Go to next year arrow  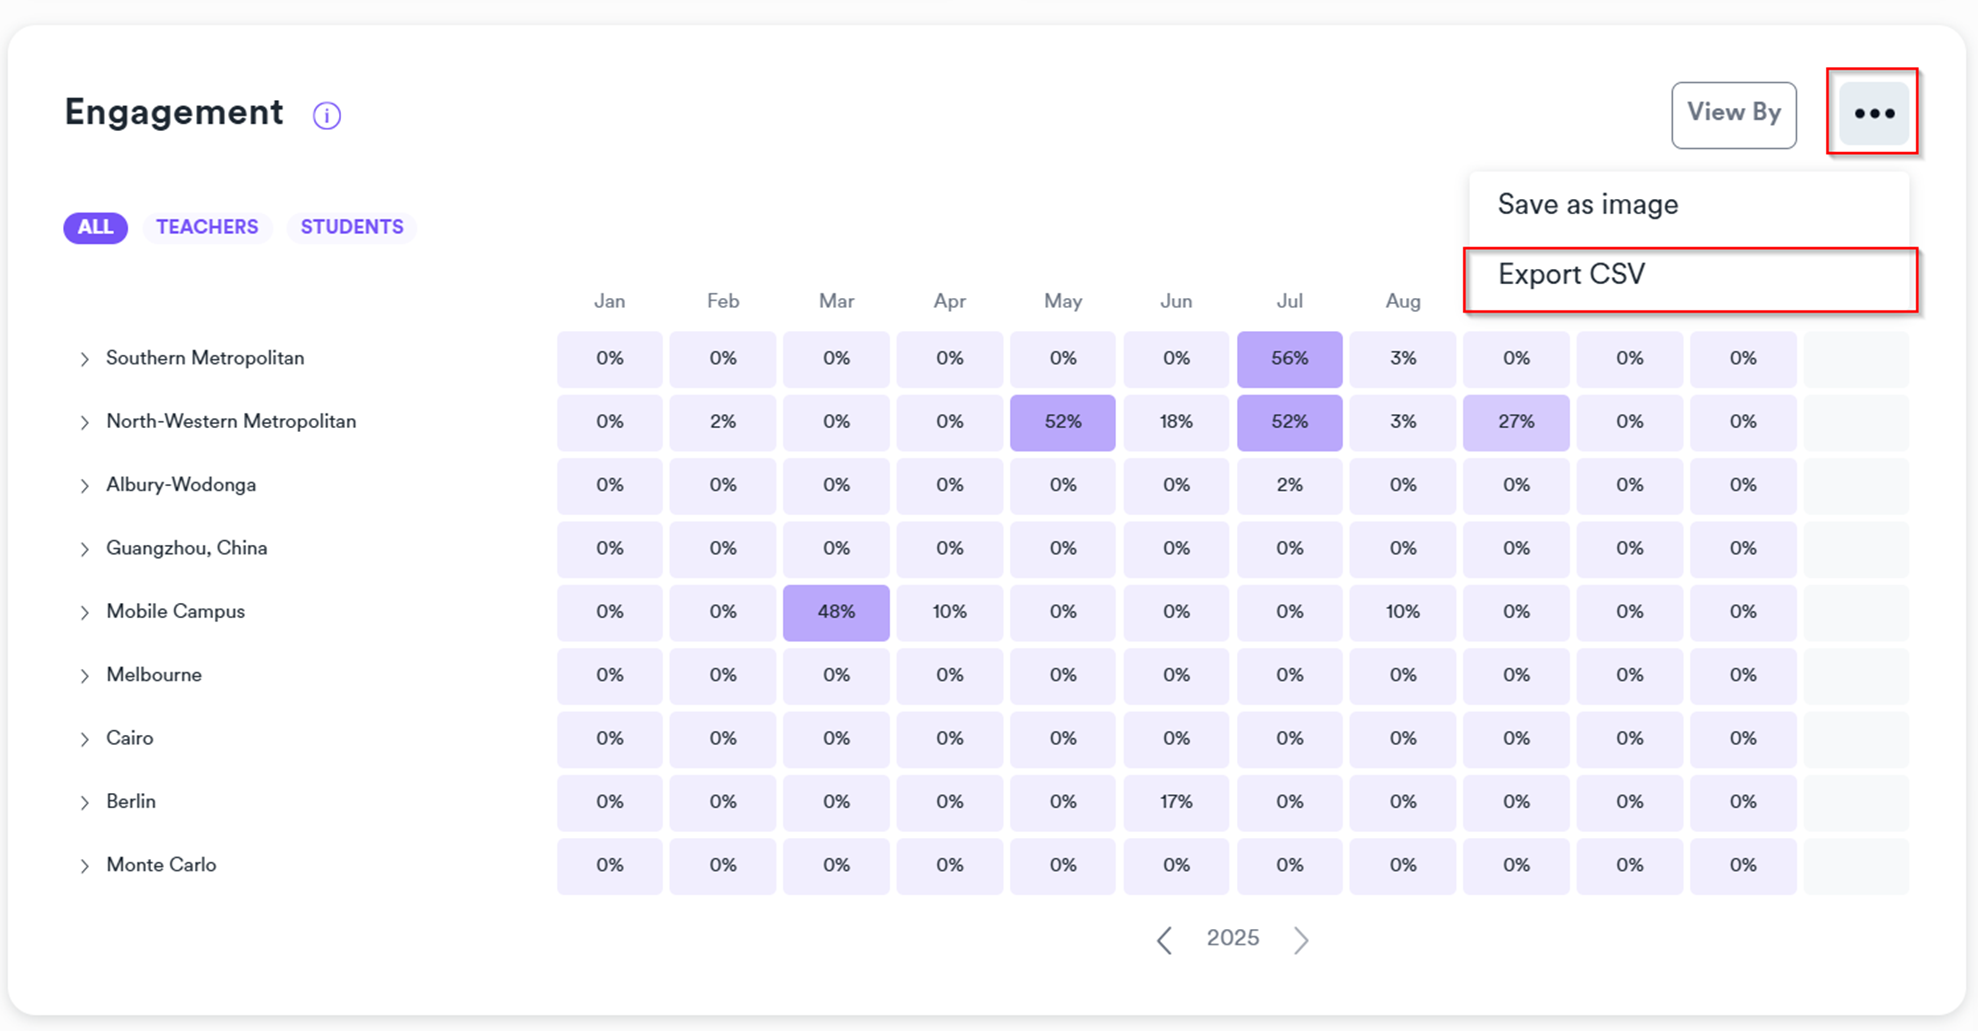pyautogui.click(x=1300, y=940)
